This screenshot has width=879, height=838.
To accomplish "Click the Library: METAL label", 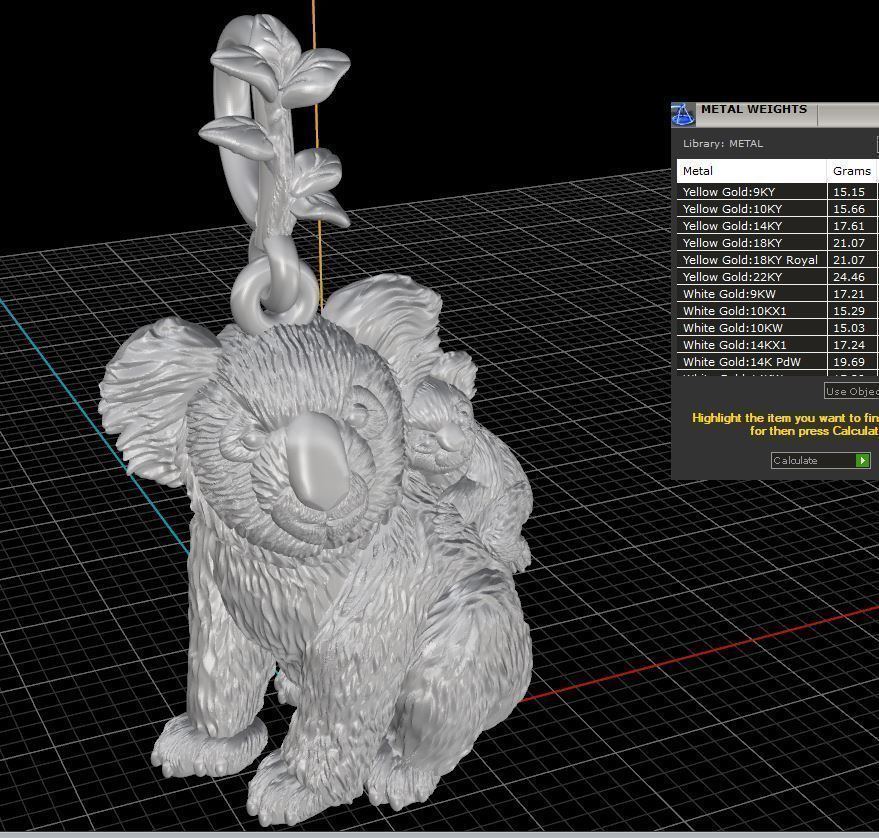I will (723, 143).
